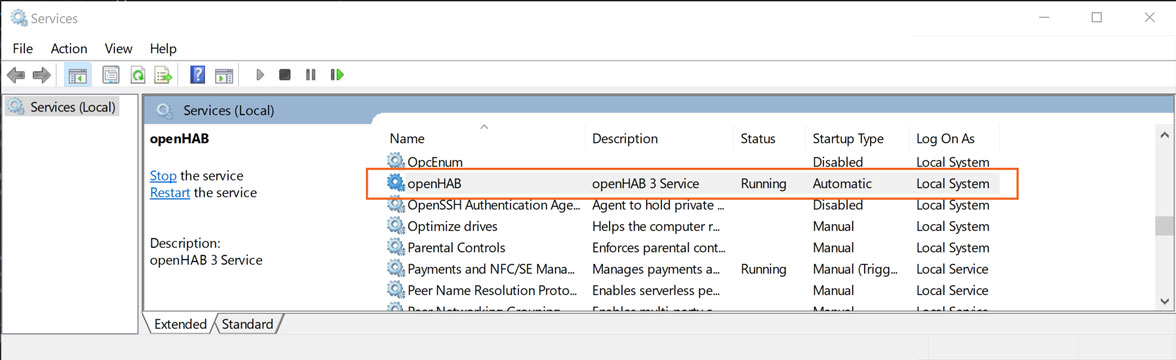Screen dimensions: 1176x360
Task: Sort by the Log On As column header
Action: pyautogui.click(x=946, y=139)
